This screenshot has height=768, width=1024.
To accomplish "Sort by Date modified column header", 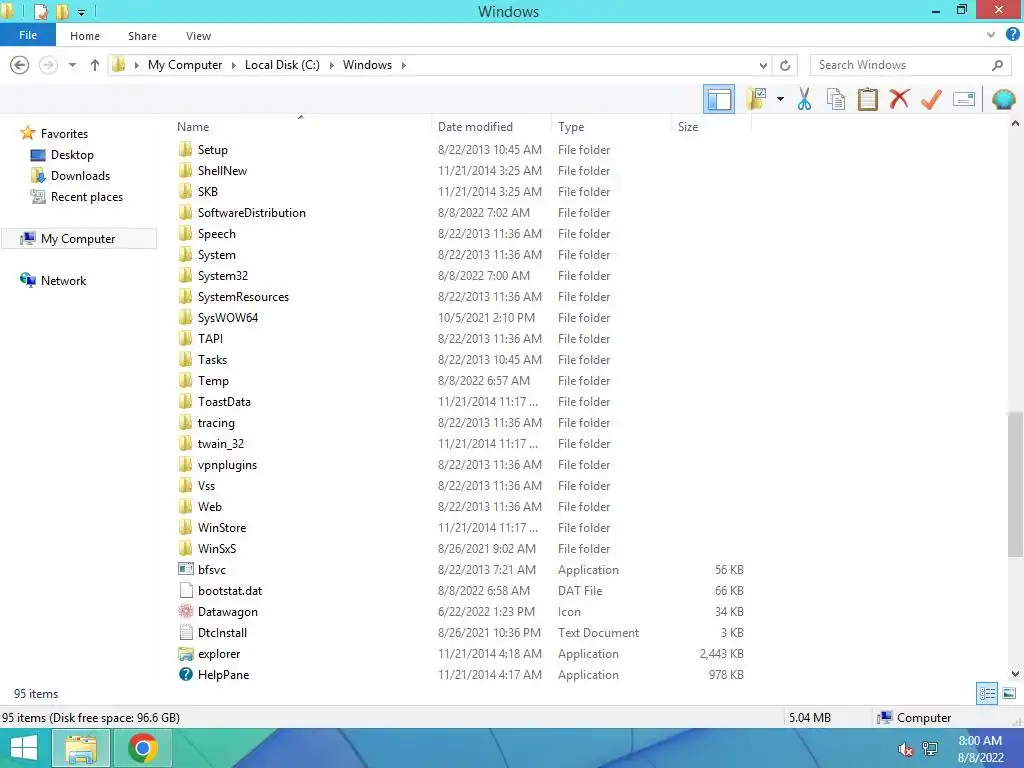I will [x=491, y=127].
